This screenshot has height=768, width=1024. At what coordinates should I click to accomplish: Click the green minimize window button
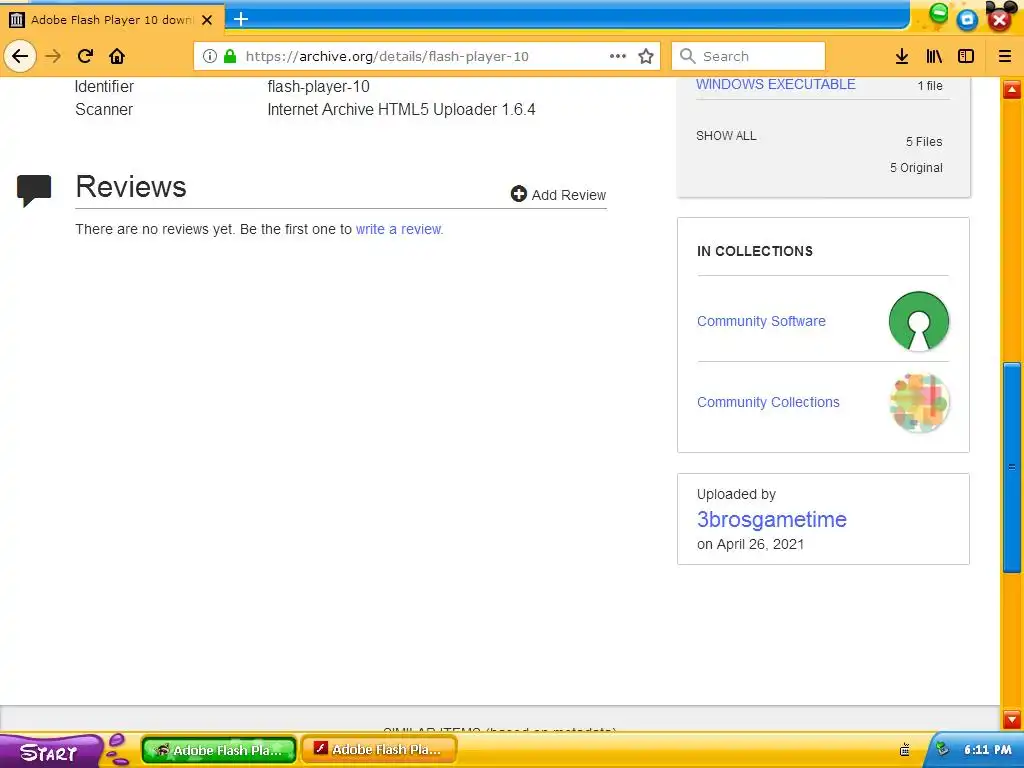938,13
